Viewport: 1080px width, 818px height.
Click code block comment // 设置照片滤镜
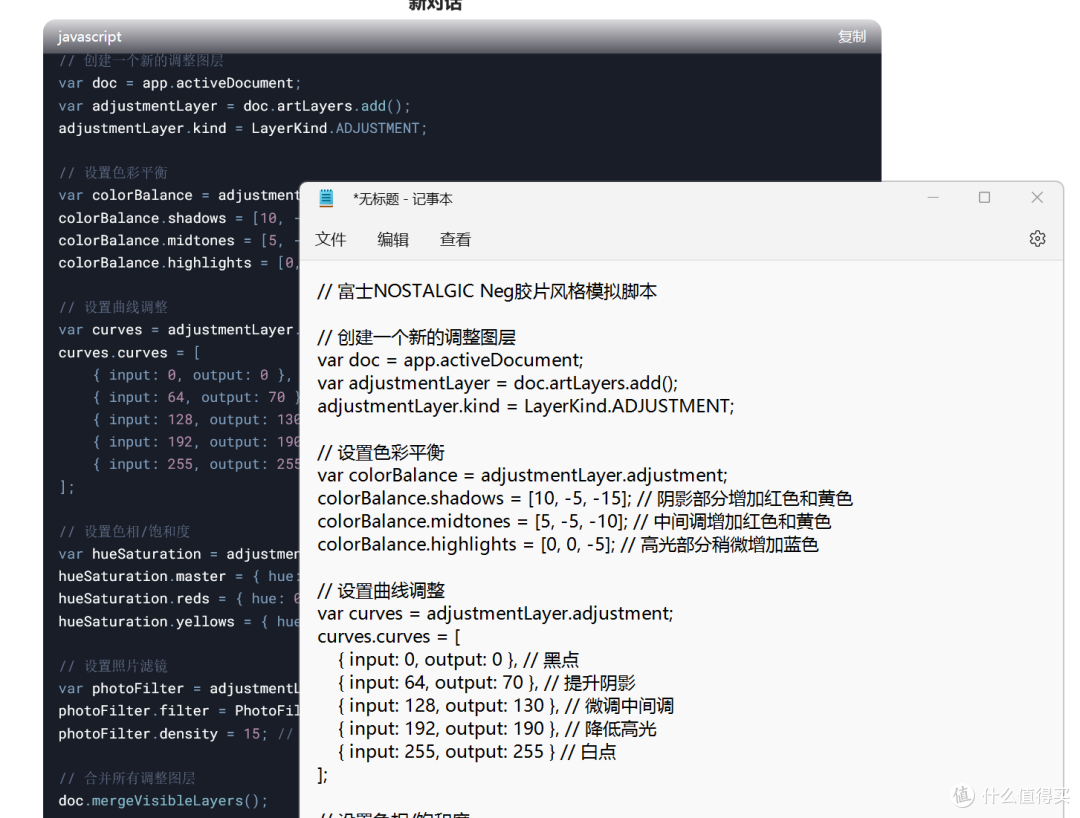coord(113,666)
